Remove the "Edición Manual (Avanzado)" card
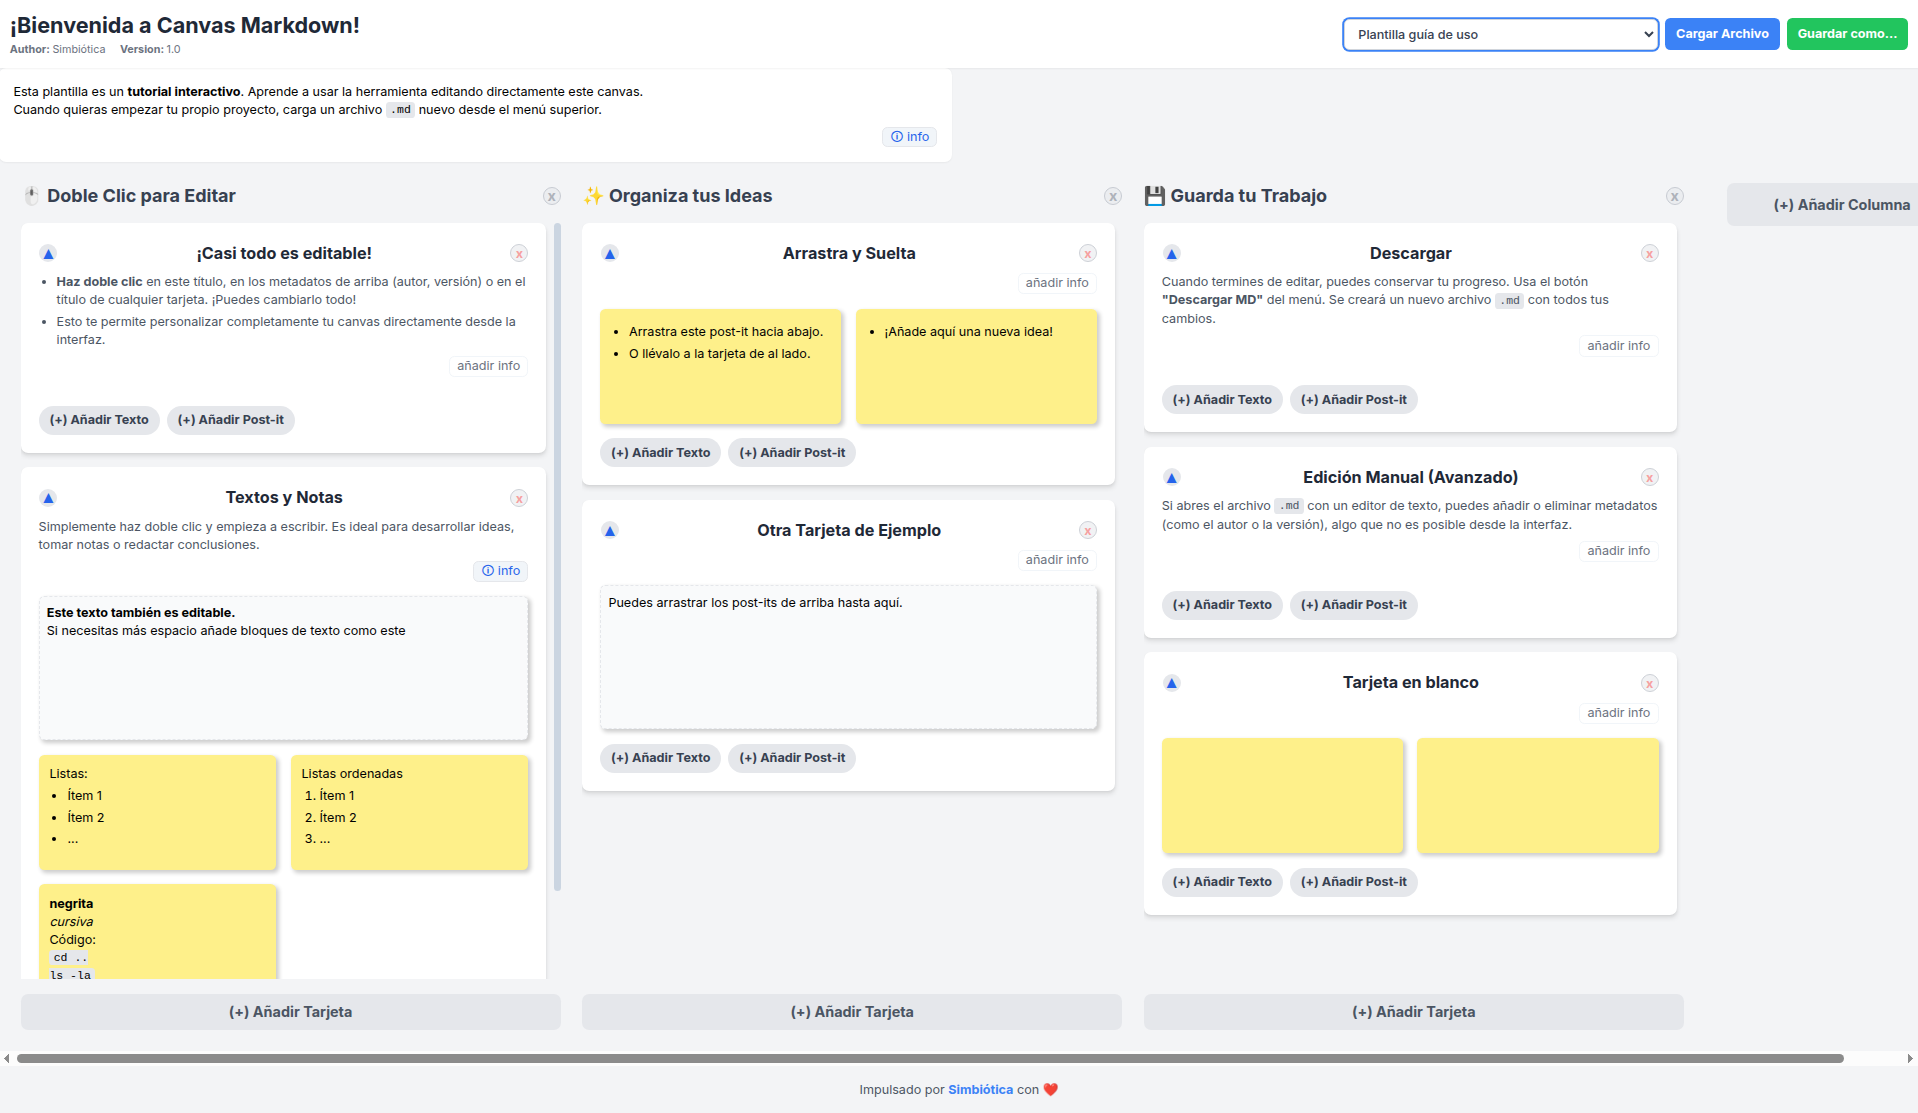 [1649, 477]
